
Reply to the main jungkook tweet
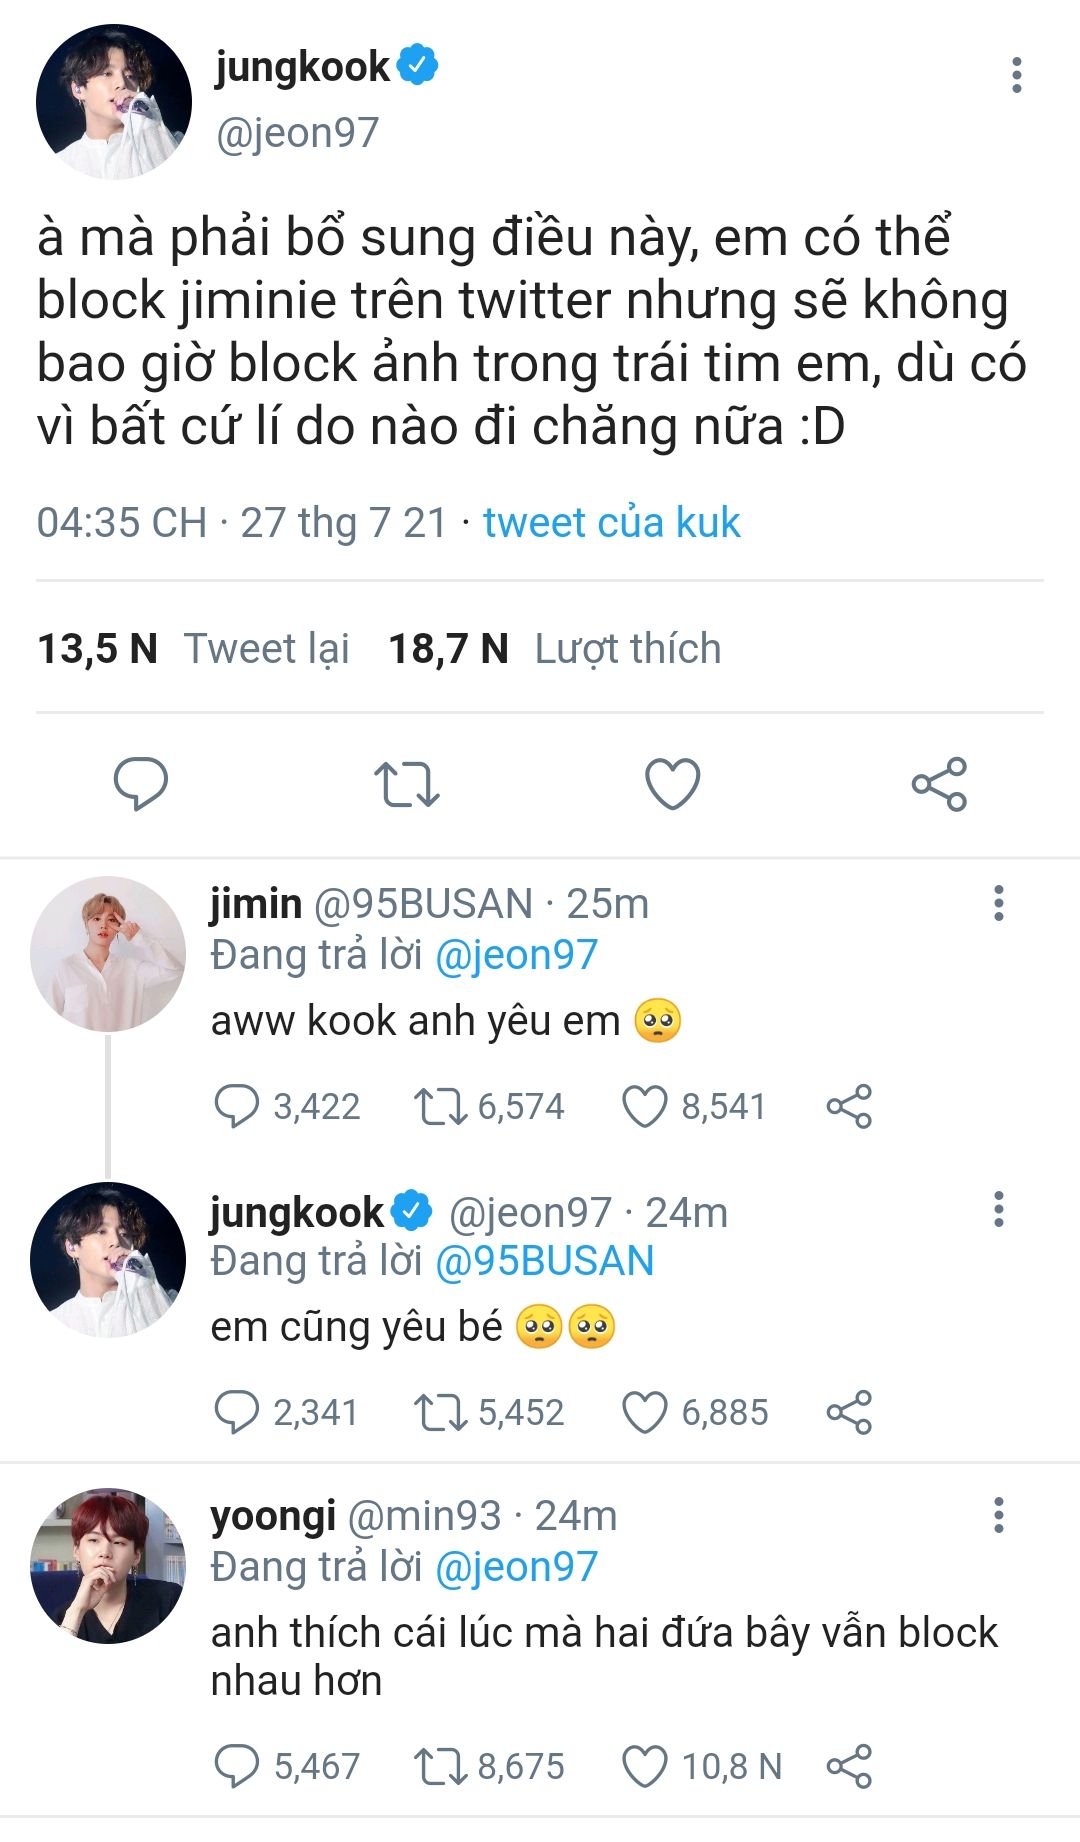click(141, 783)
